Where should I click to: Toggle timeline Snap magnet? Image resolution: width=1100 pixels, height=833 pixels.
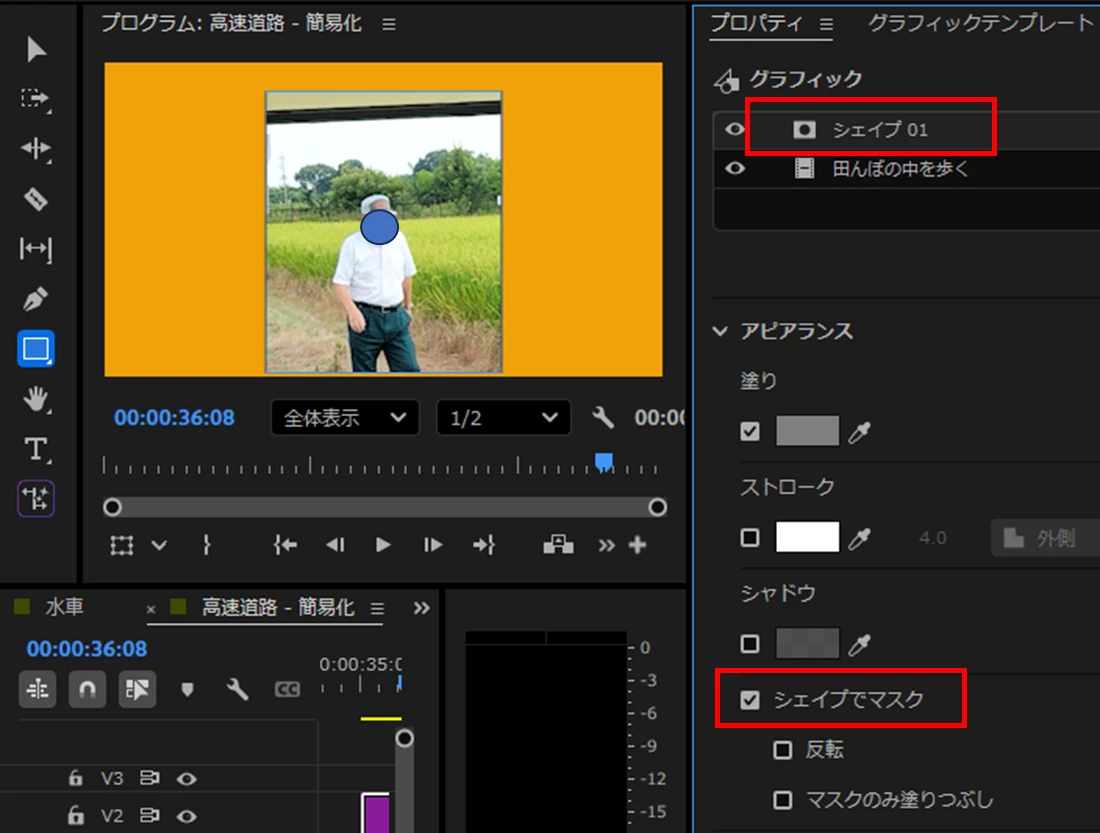tap(87, 689)
